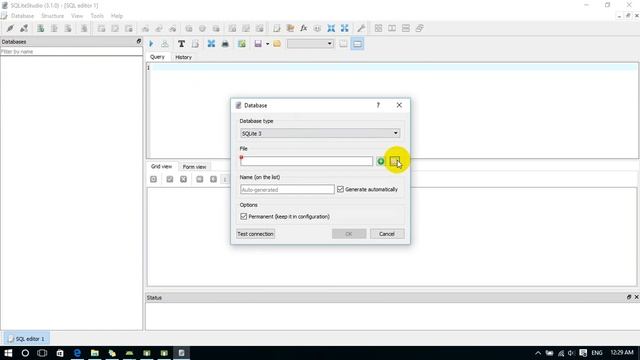Launch Edge browser from taskbar
Screen dimensions: 640x360
pyautogui.click(x=77, y=353)
